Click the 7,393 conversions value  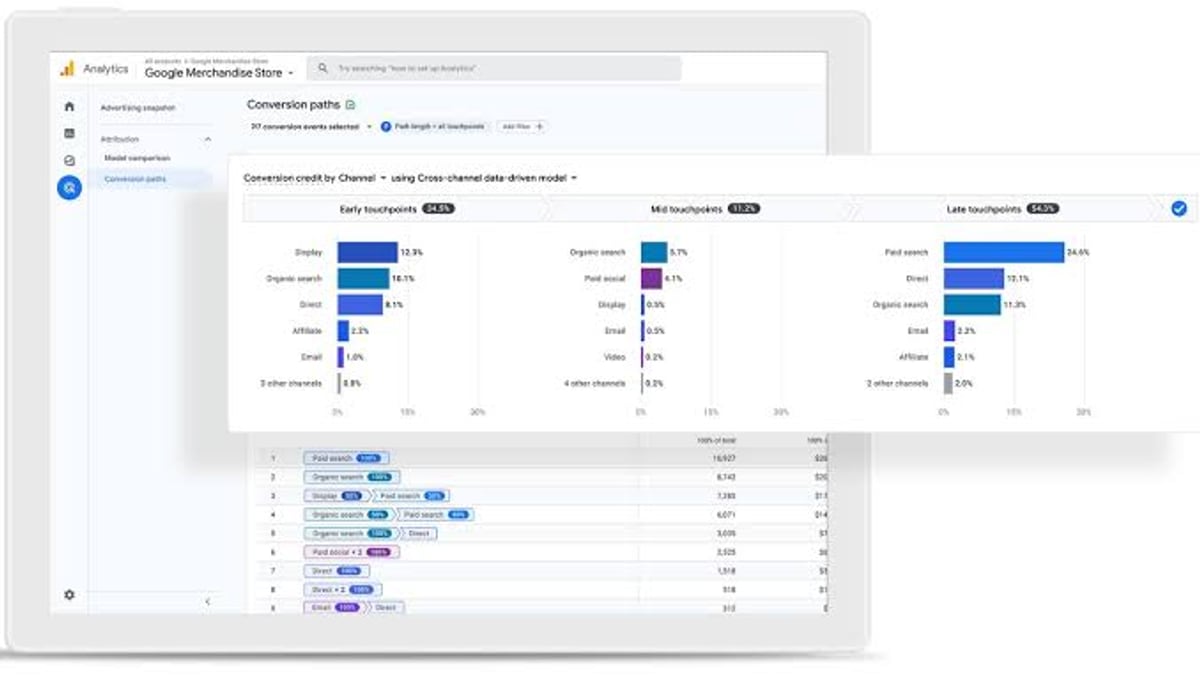click(x=726, y=496)
